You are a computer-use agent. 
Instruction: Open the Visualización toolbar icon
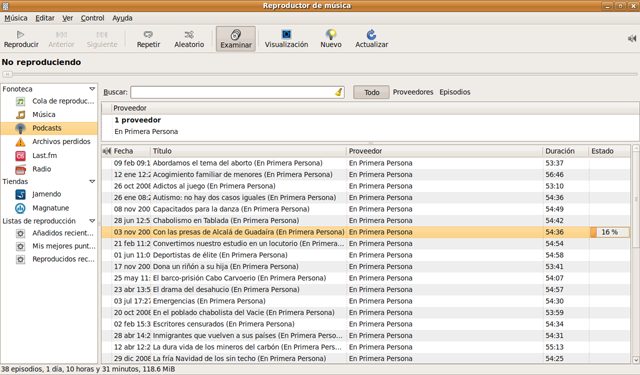coord(287,34)
